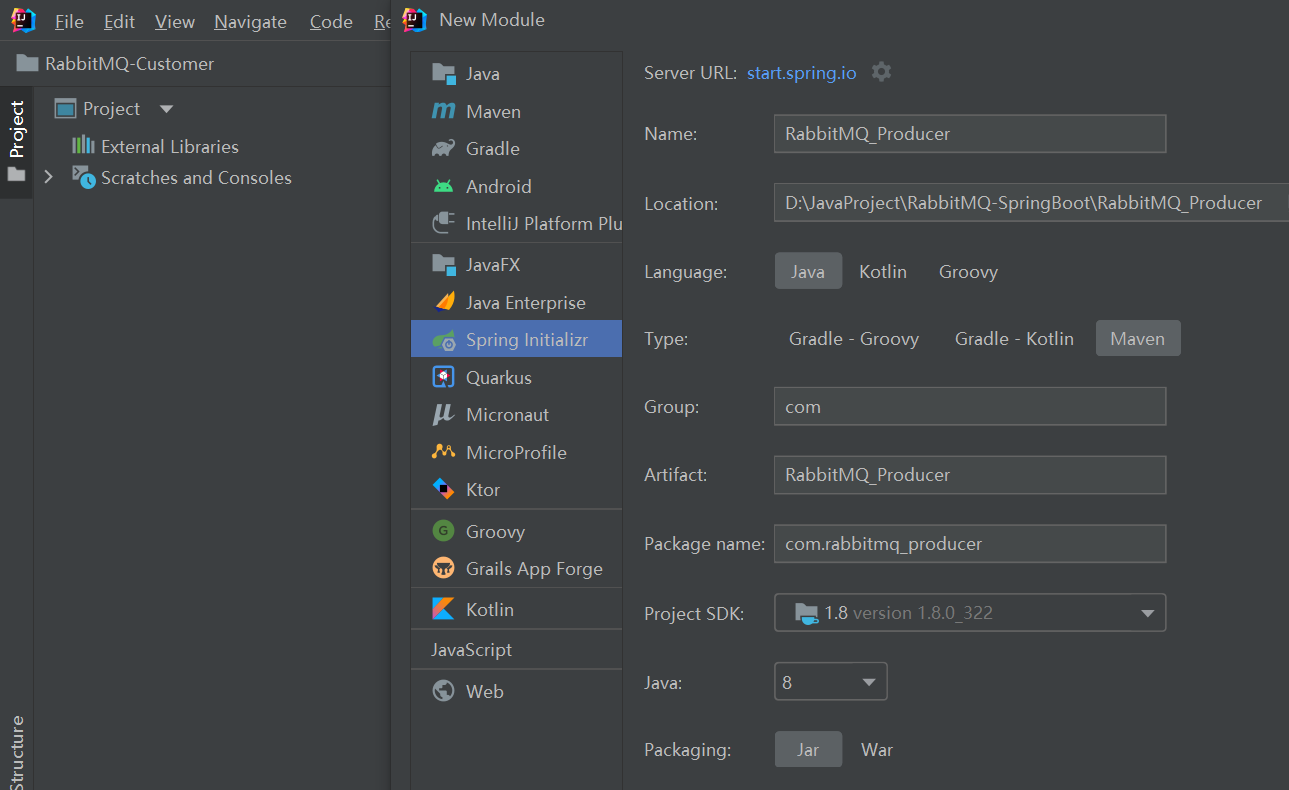
Task: Click the Group input field
Action: pyautogui.click(x=970, y=406)
